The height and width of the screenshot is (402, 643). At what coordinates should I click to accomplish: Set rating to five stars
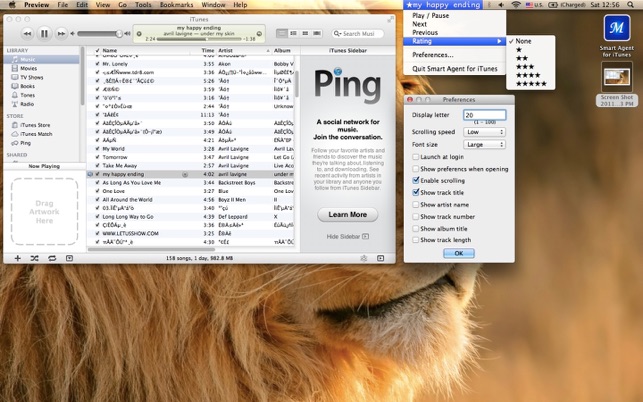click(531, 84)
